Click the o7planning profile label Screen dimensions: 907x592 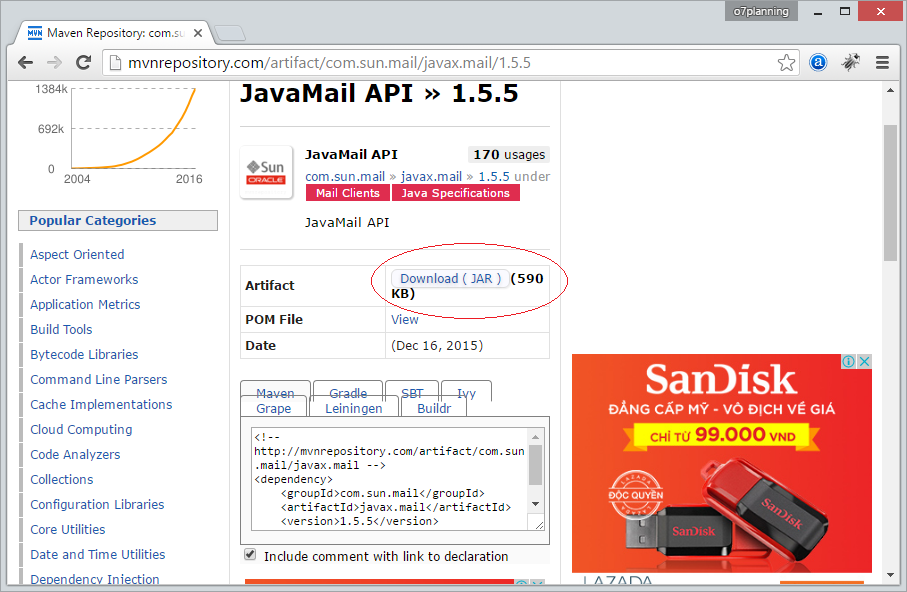[x=761, y=11]
